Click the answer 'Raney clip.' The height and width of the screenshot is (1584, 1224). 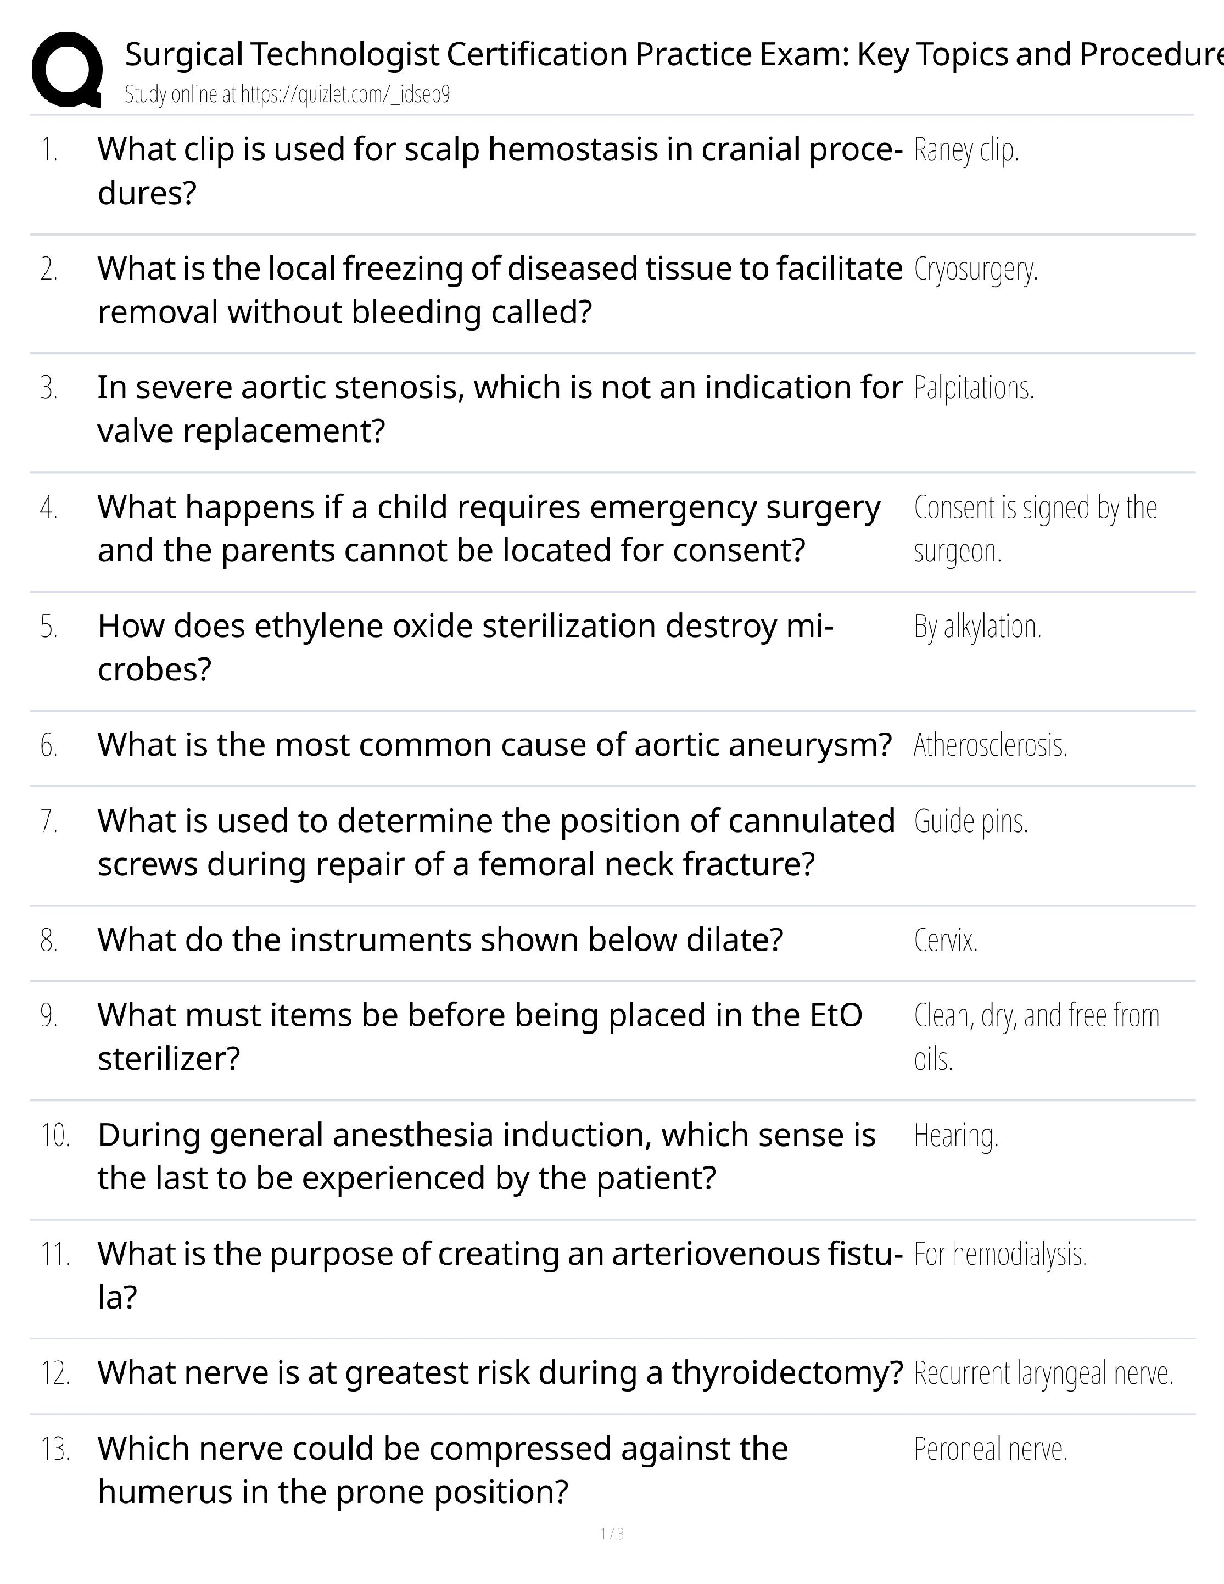[x=966, y=151]
